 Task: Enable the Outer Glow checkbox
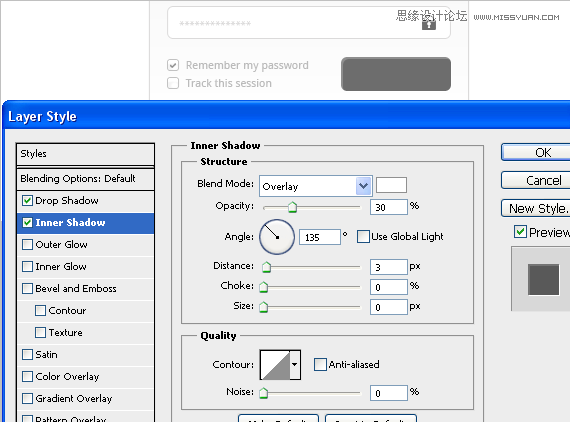(x=27, y=245)
